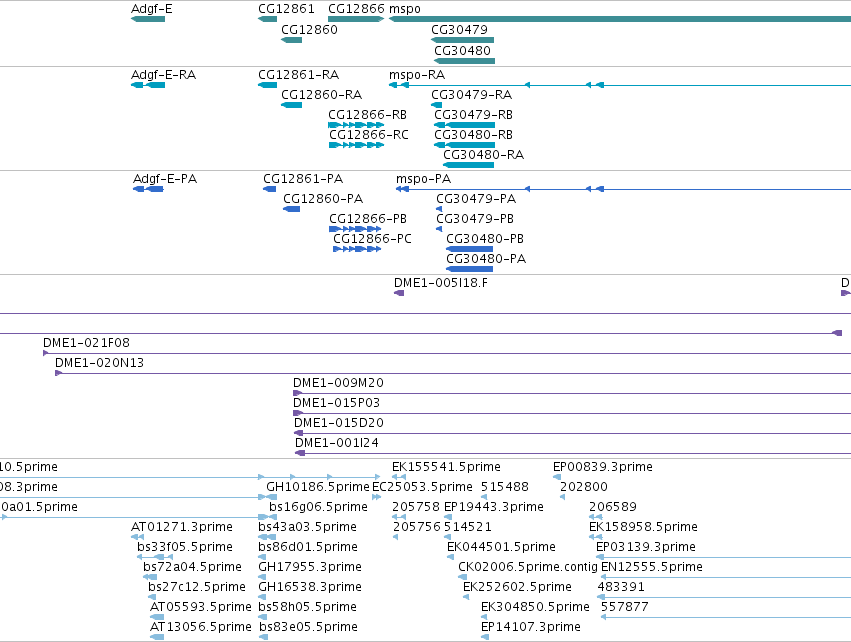Viewport: 851px width, 642px height.
Task: Click the bs86d01.5prime EST label
Action: point(308,547)
